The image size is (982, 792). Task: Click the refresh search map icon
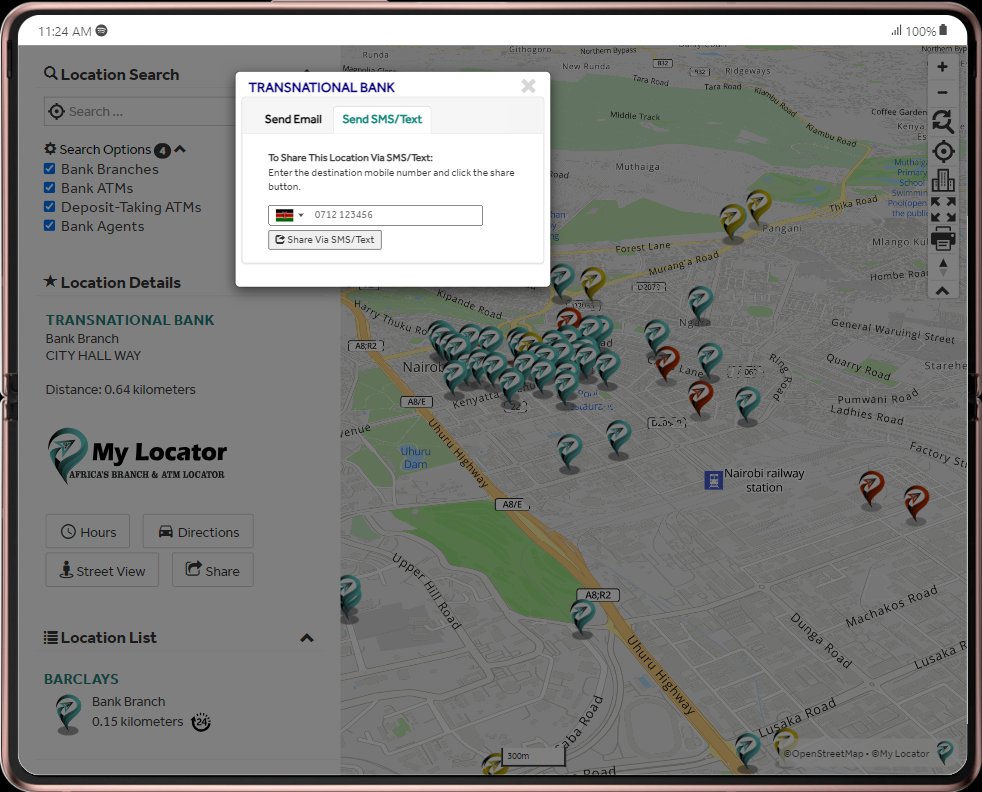point(943,121)
